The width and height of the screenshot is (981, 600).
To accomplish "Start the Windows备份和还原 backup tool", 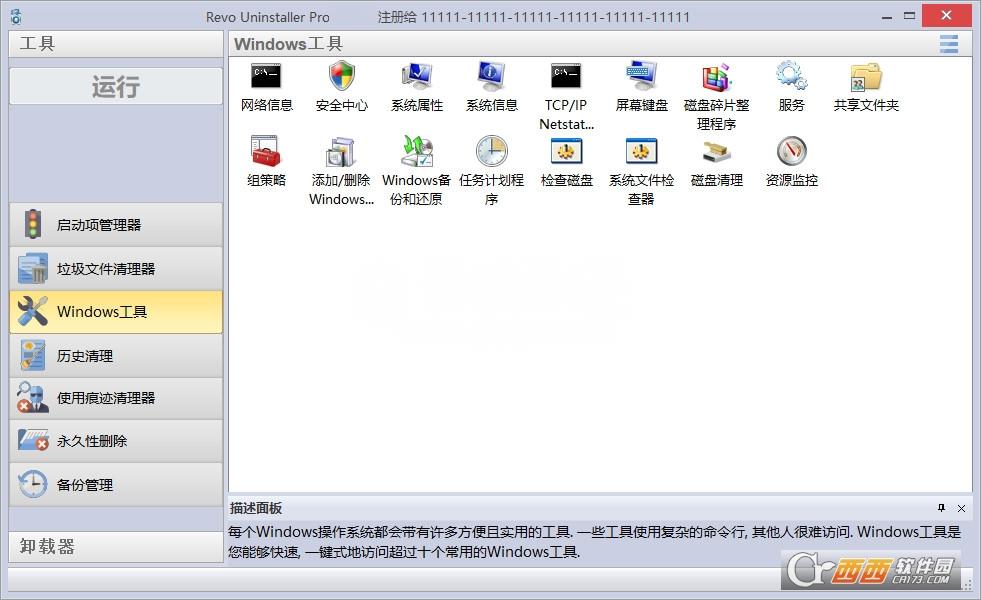I will (x=416, y=158).
